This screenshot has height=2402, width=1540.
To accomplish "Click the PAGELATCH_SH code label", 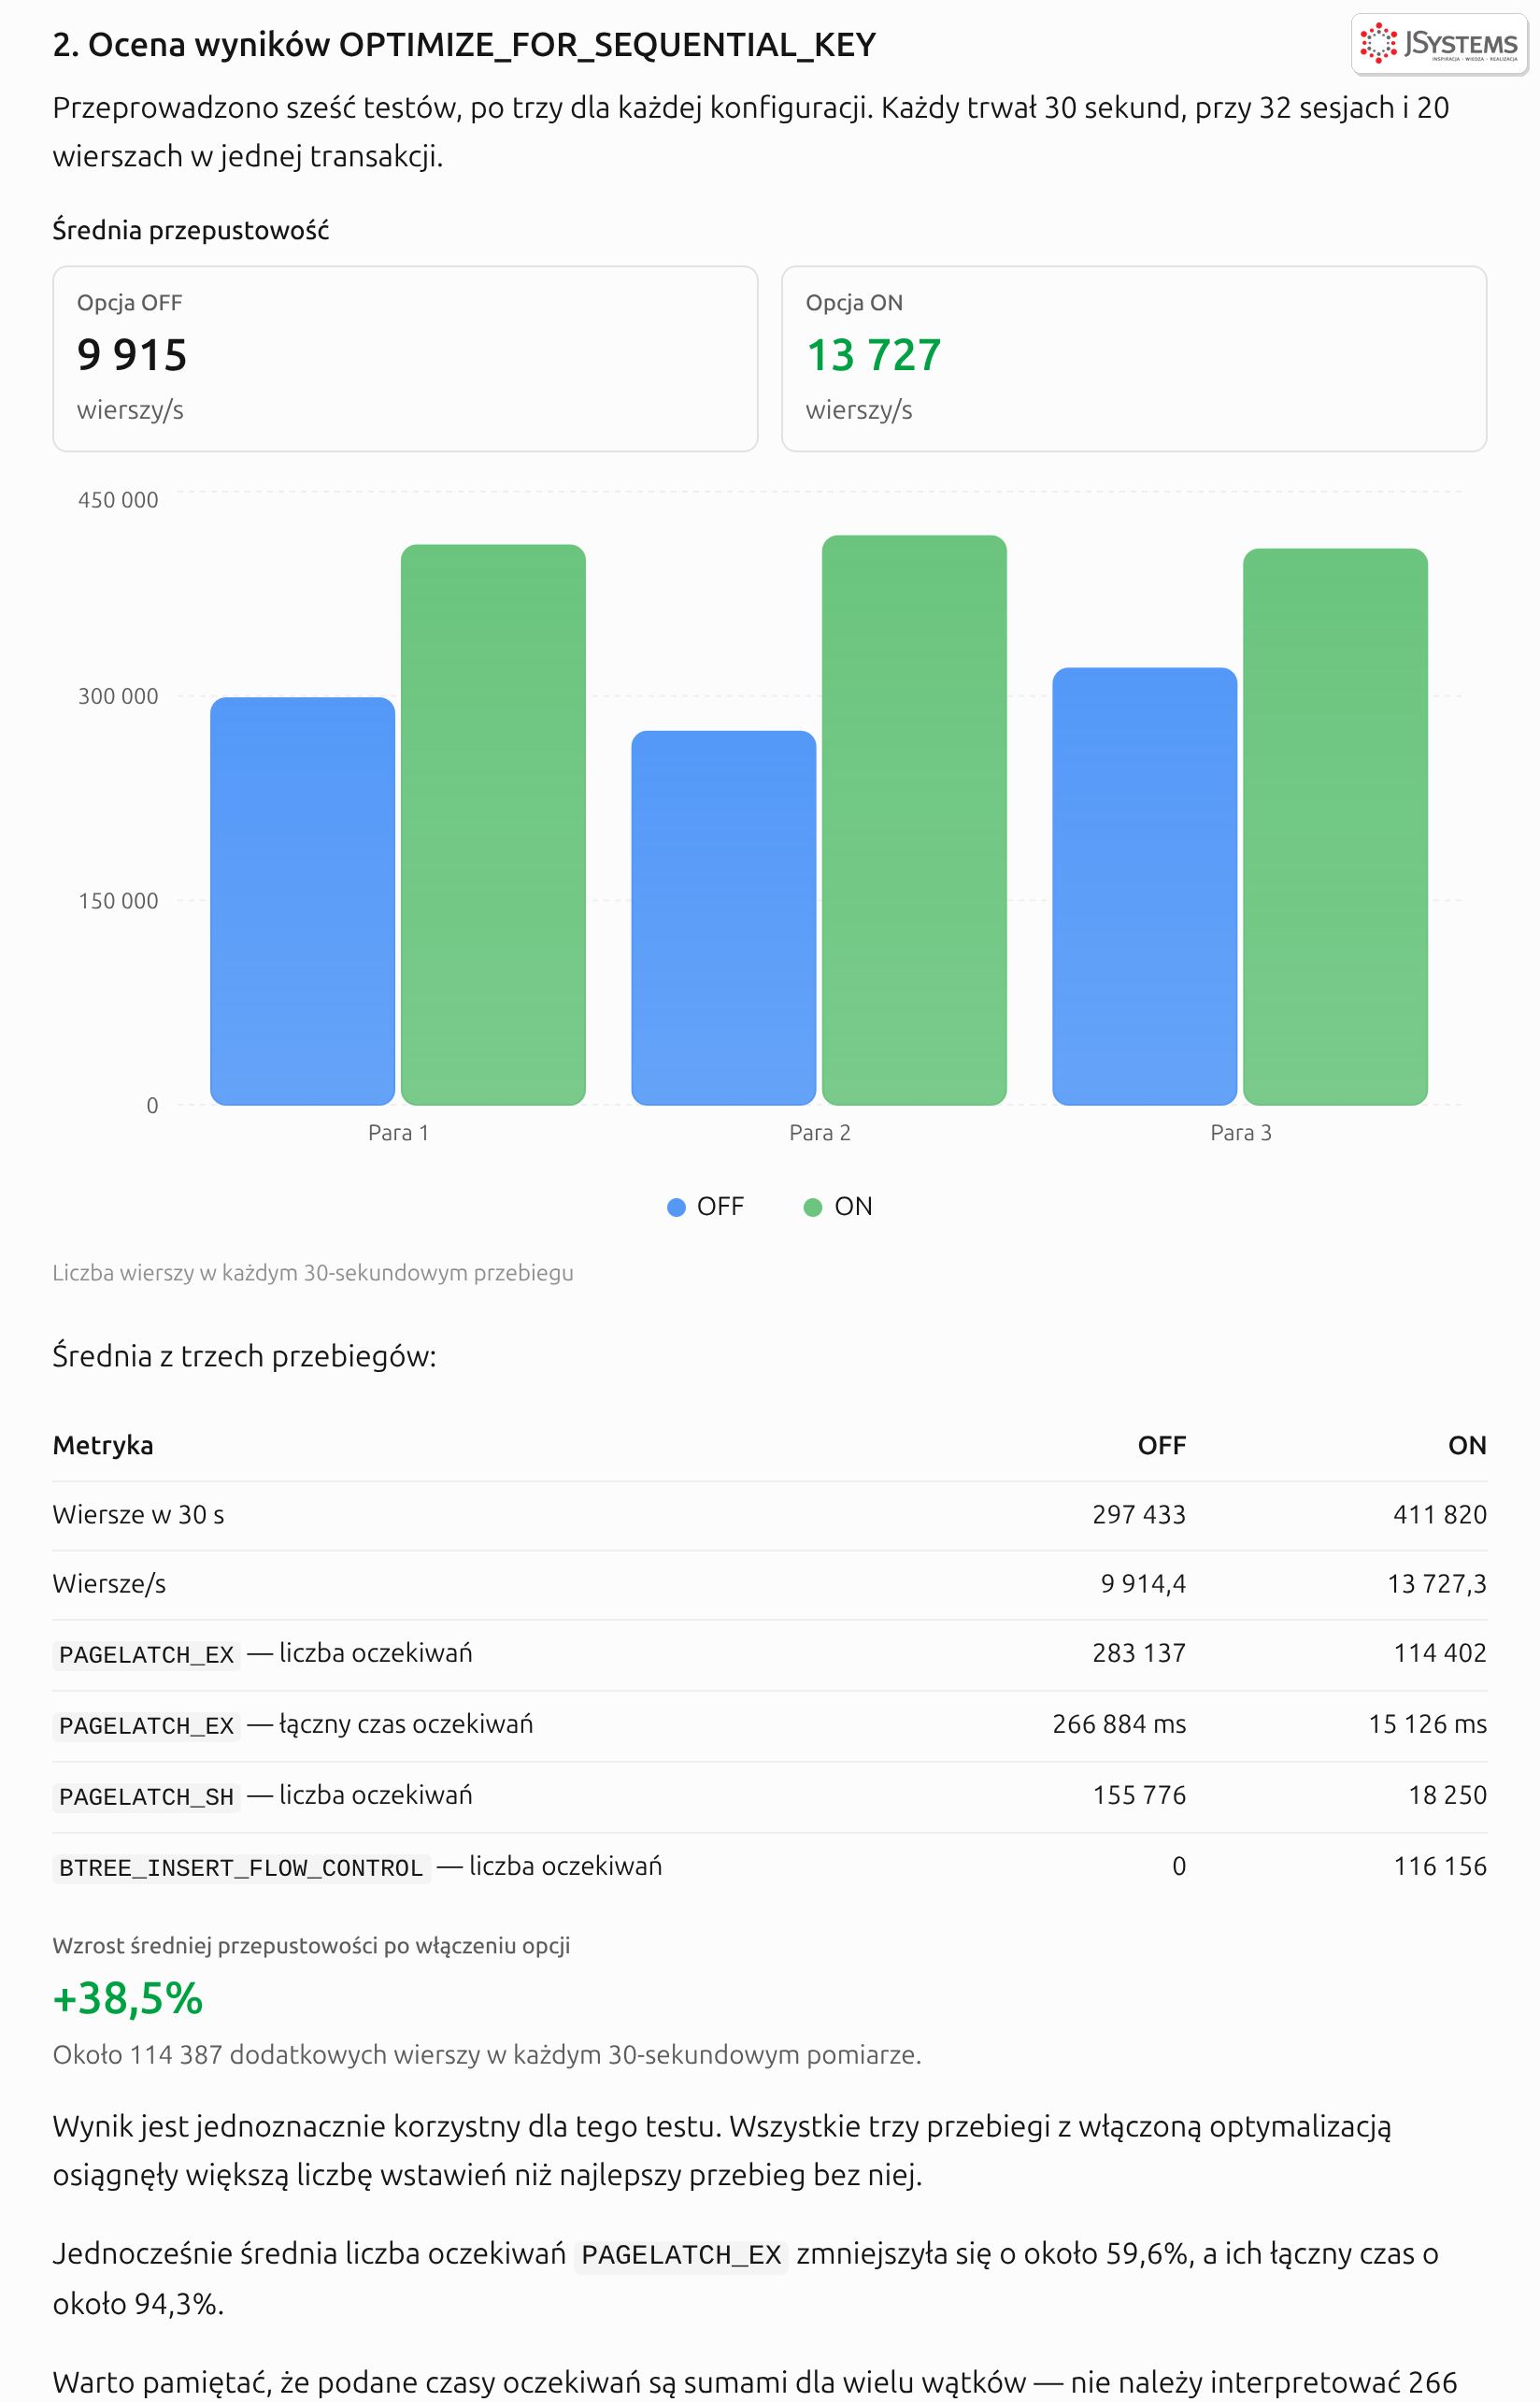I will tap(146, 1796).
